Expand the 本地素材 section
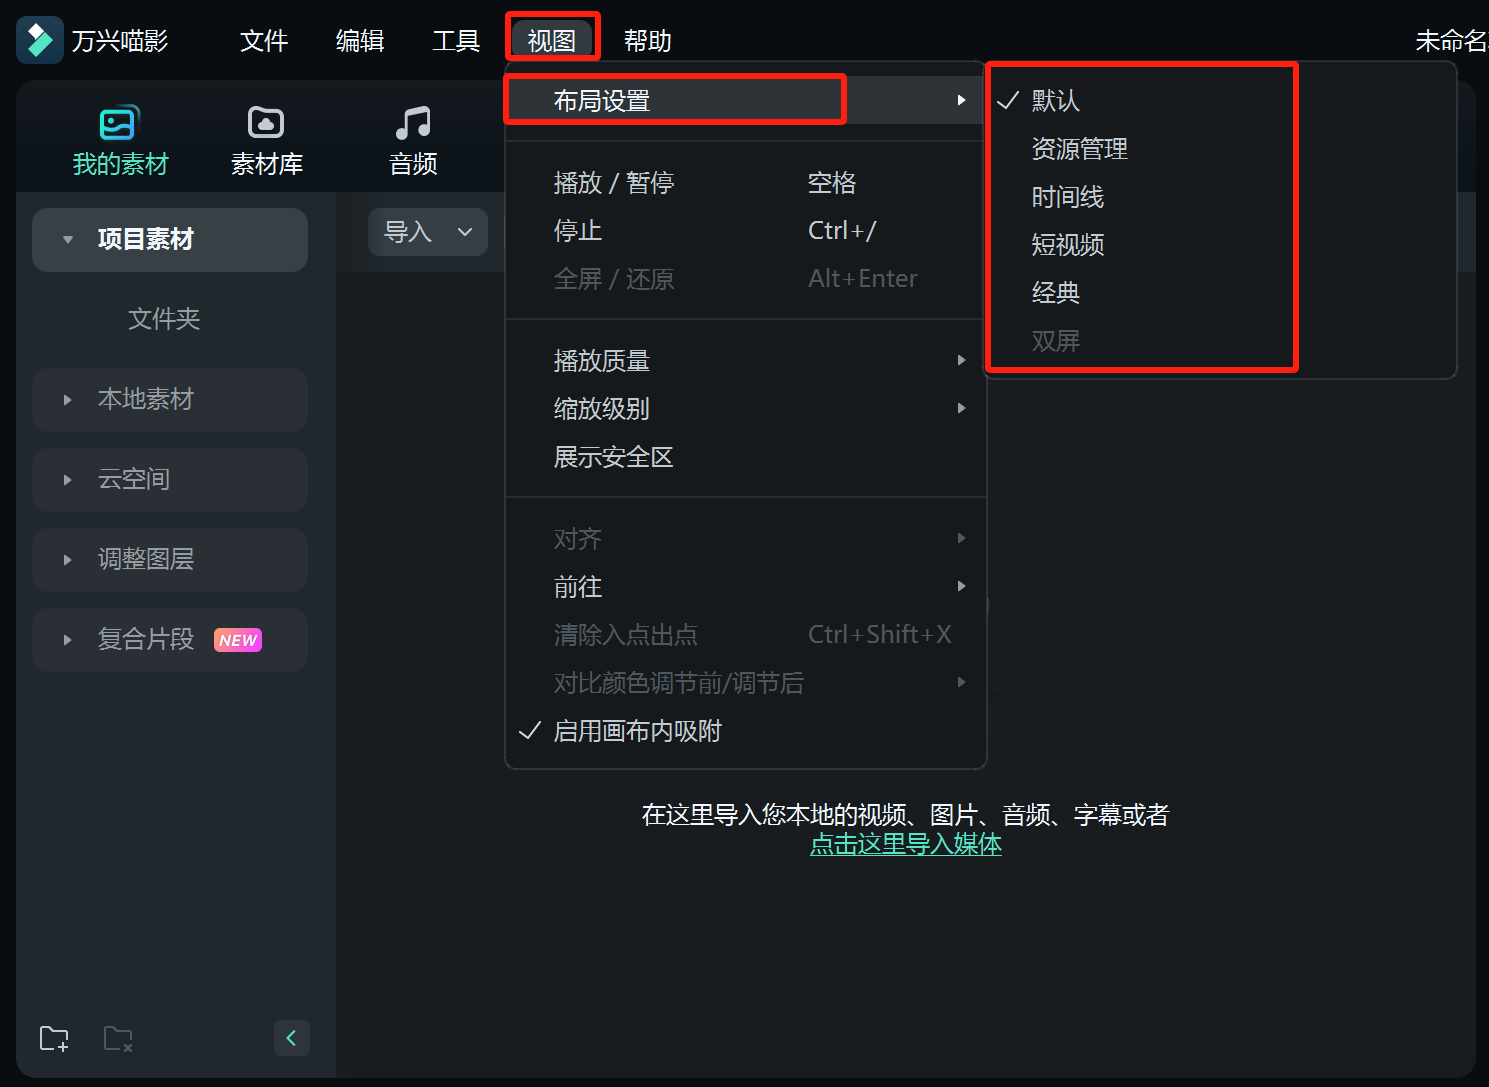1489x1087 pixels. click(x=67, y=399)
